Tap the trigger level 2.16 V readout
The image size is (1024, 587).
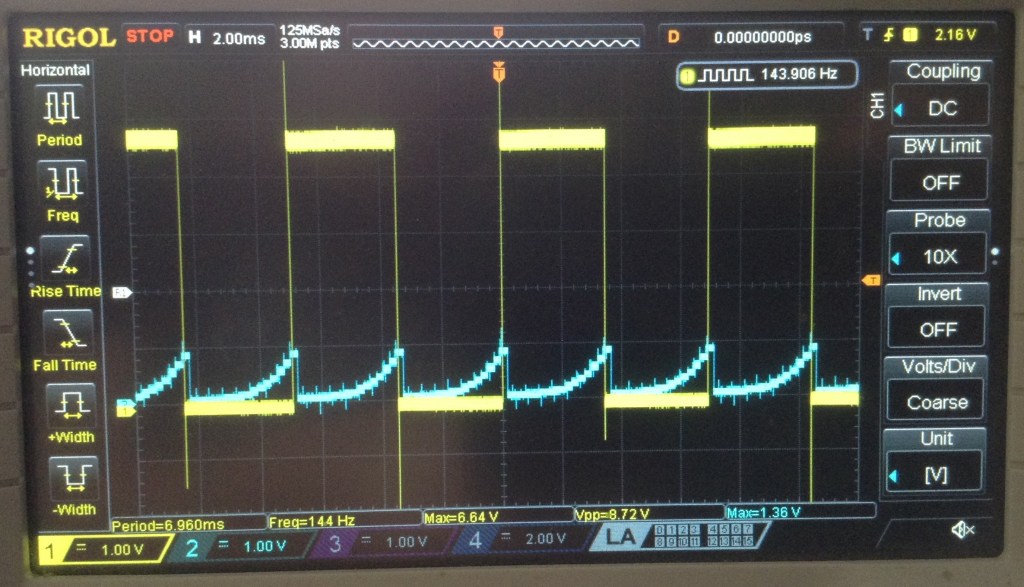(x=955, y=35)
